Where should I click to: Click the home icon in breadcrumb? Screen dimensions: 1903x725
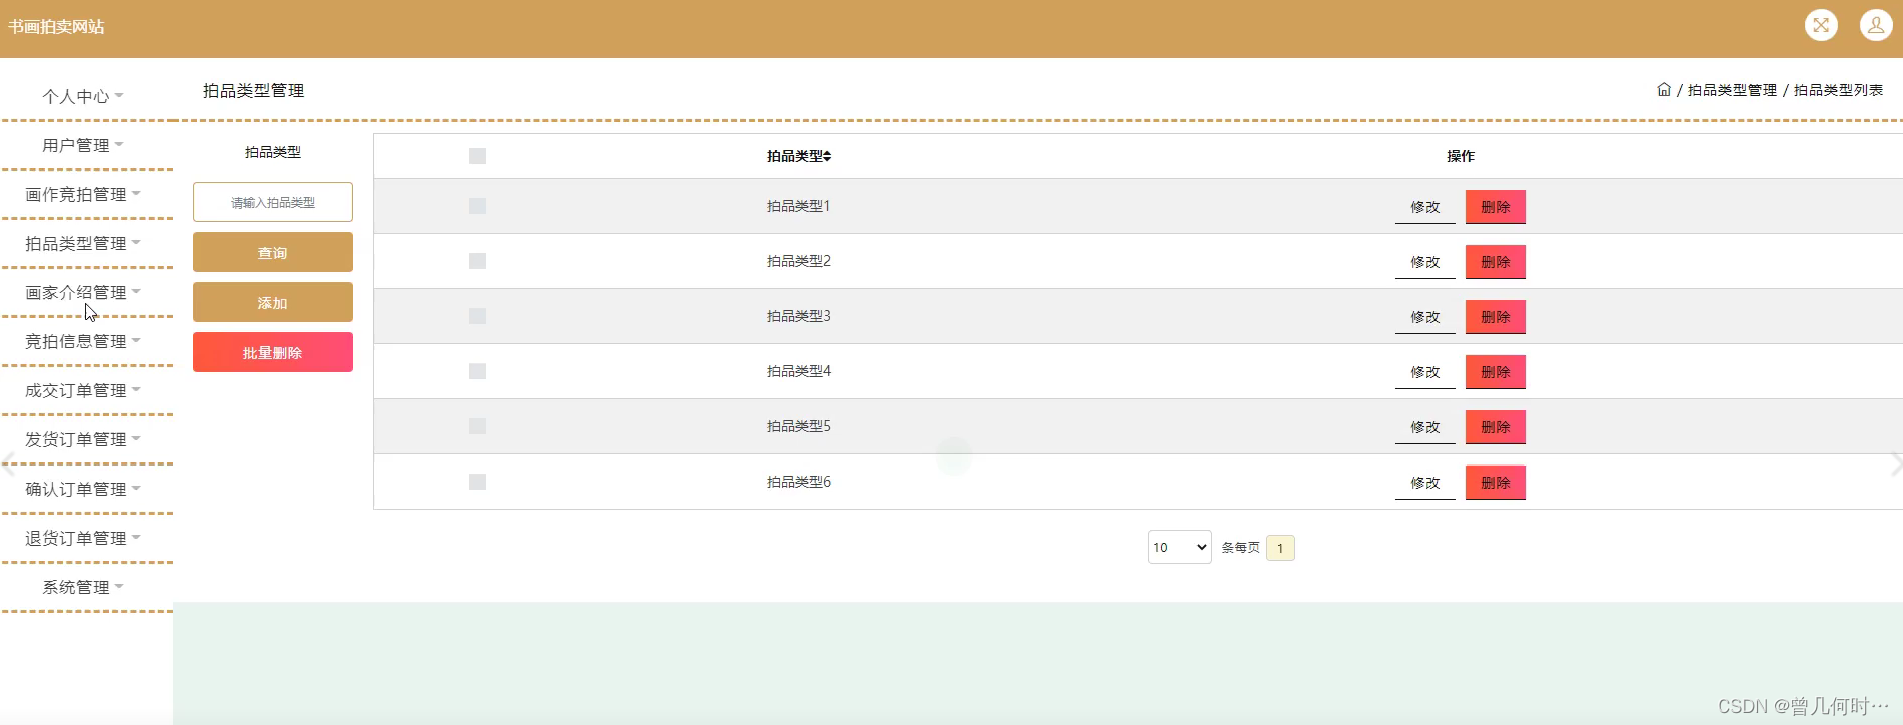pos(1664,90)
